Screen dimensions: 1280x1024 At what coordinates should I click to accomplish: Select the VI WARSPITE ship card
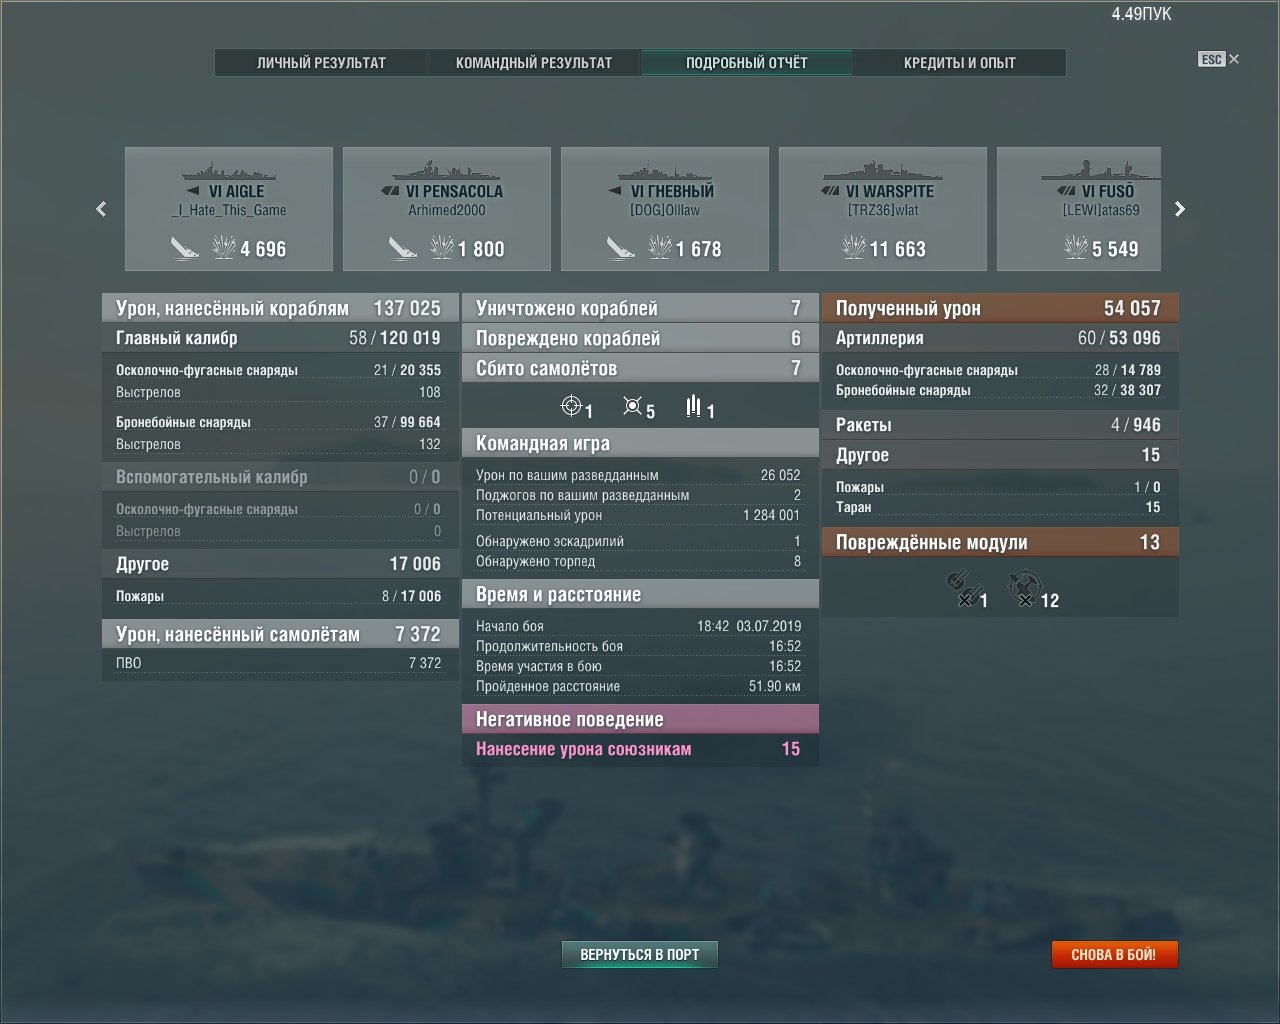click(x=883, y=209)
